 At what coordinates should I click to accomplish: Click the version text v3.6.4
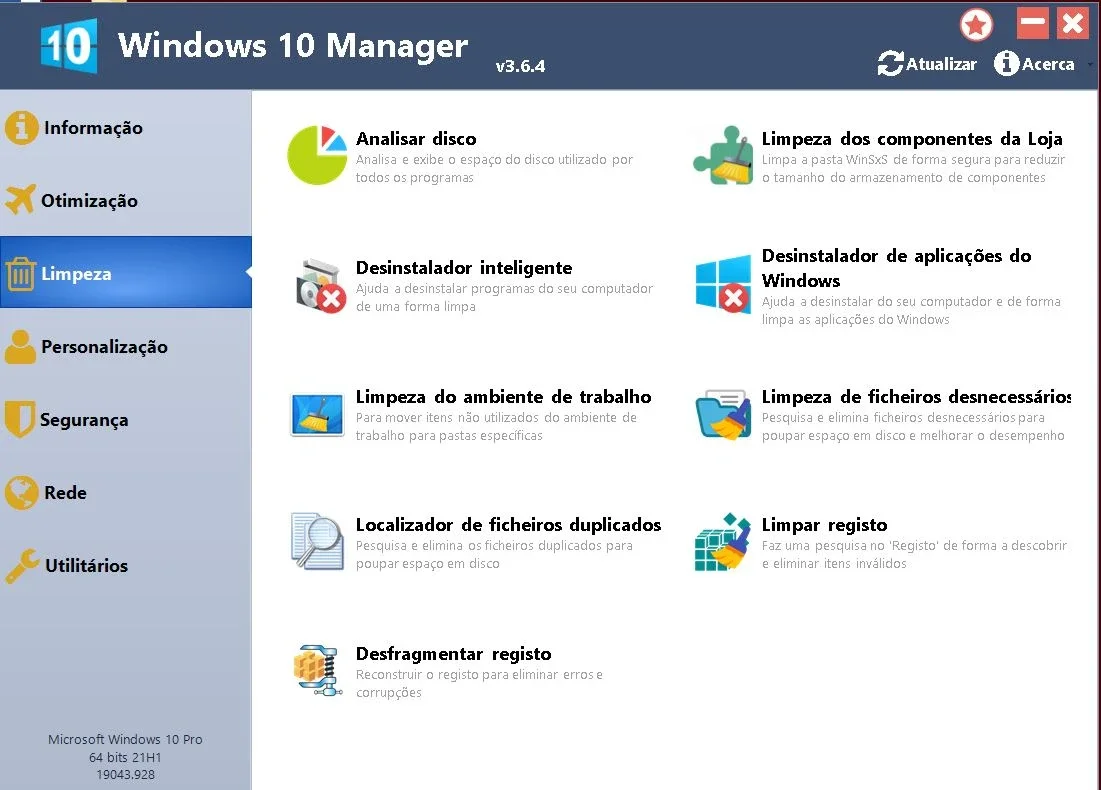click(520, 66)
